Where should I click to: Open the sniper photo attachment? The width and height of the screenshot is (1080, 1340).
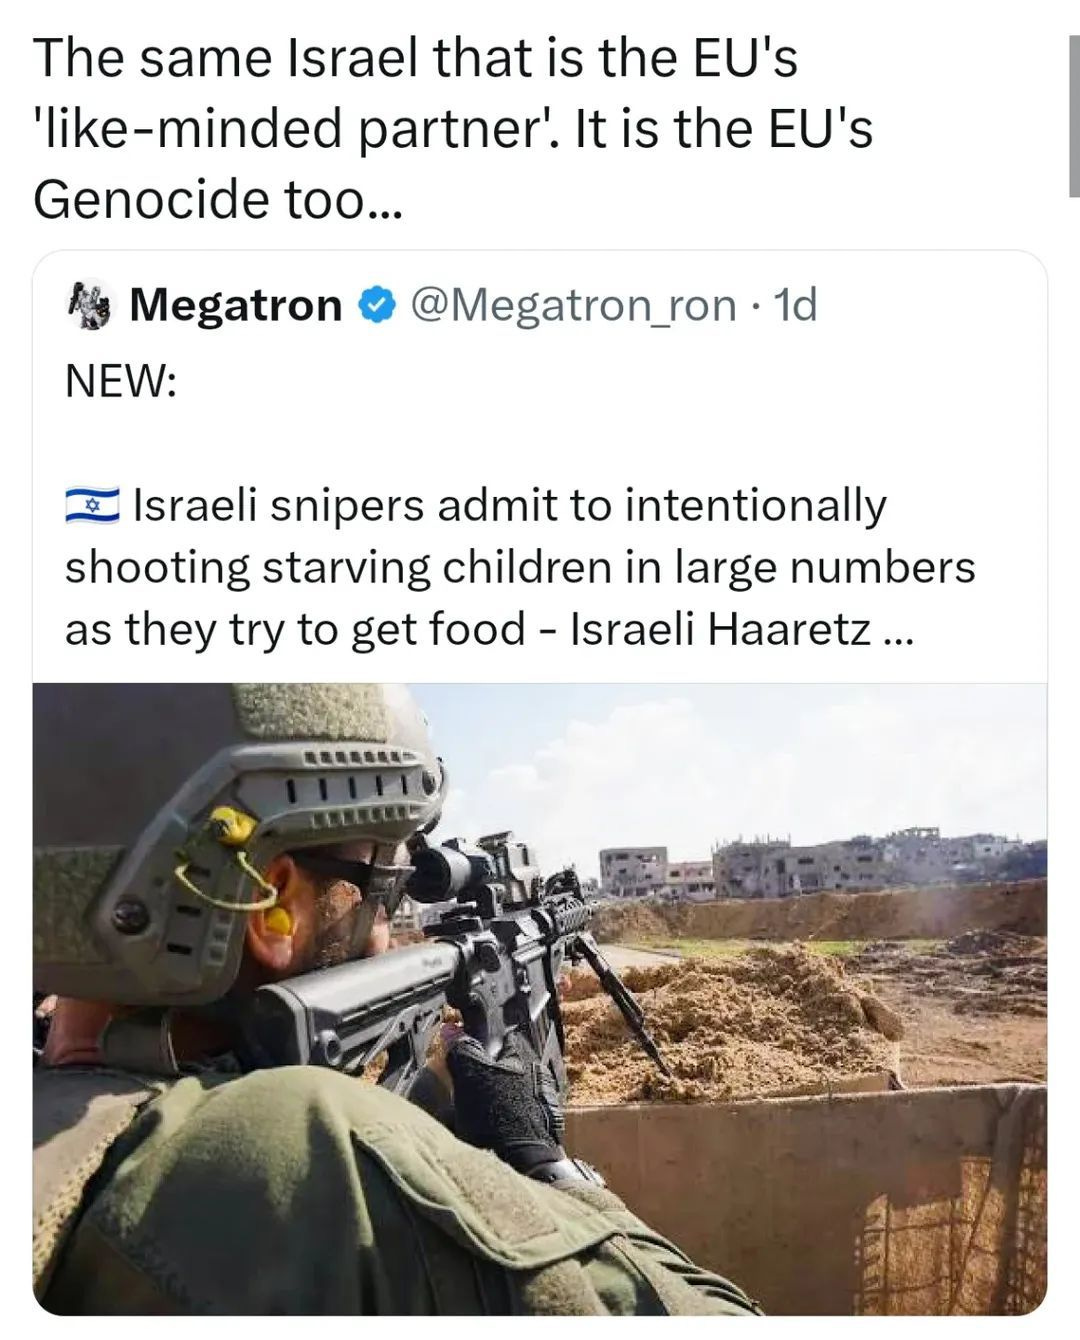(540, 998)
